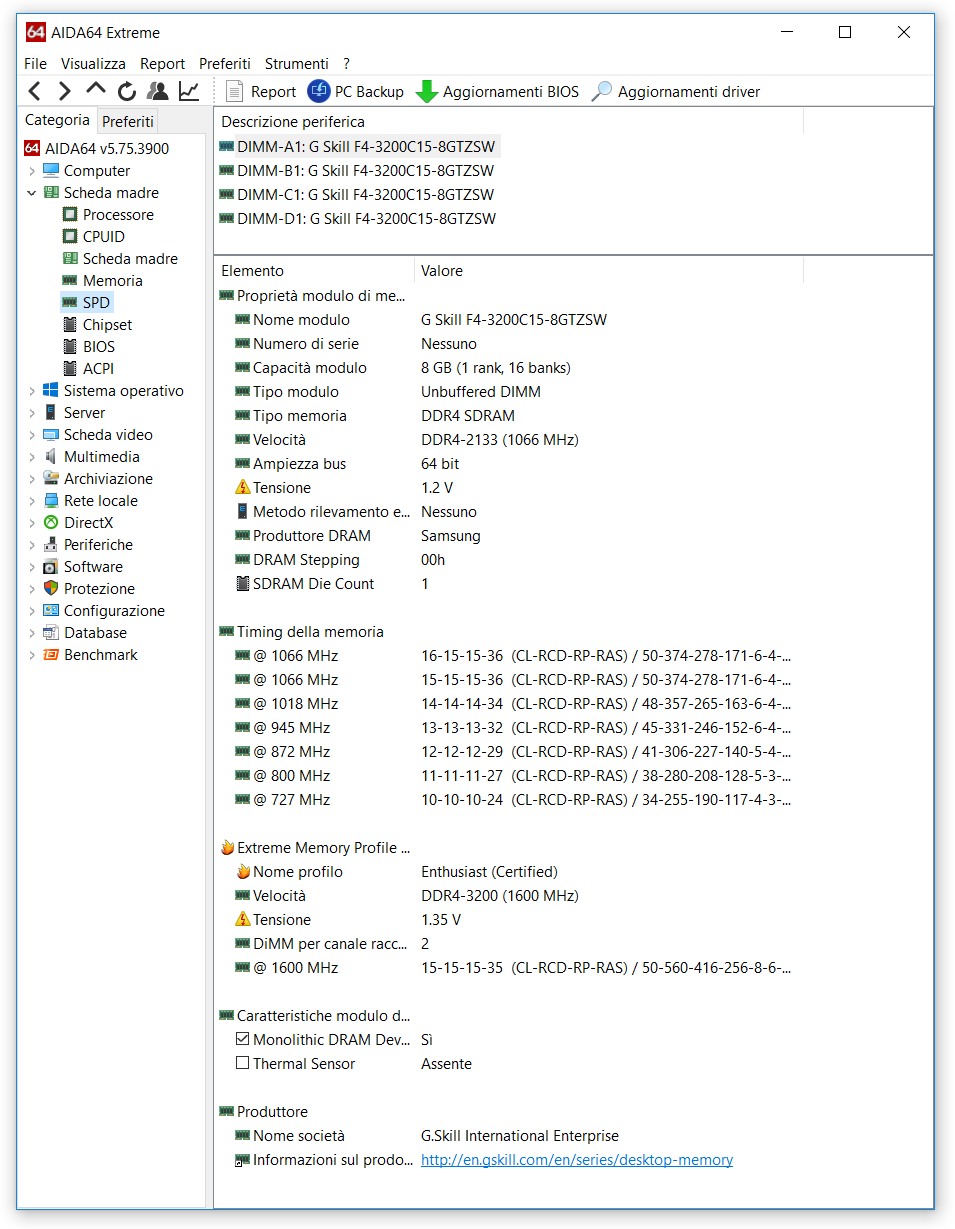Viewport: 955px width, 1229px height.
Task: Select DIMM-C1 G Skill module row
Action: pos(357,195)
